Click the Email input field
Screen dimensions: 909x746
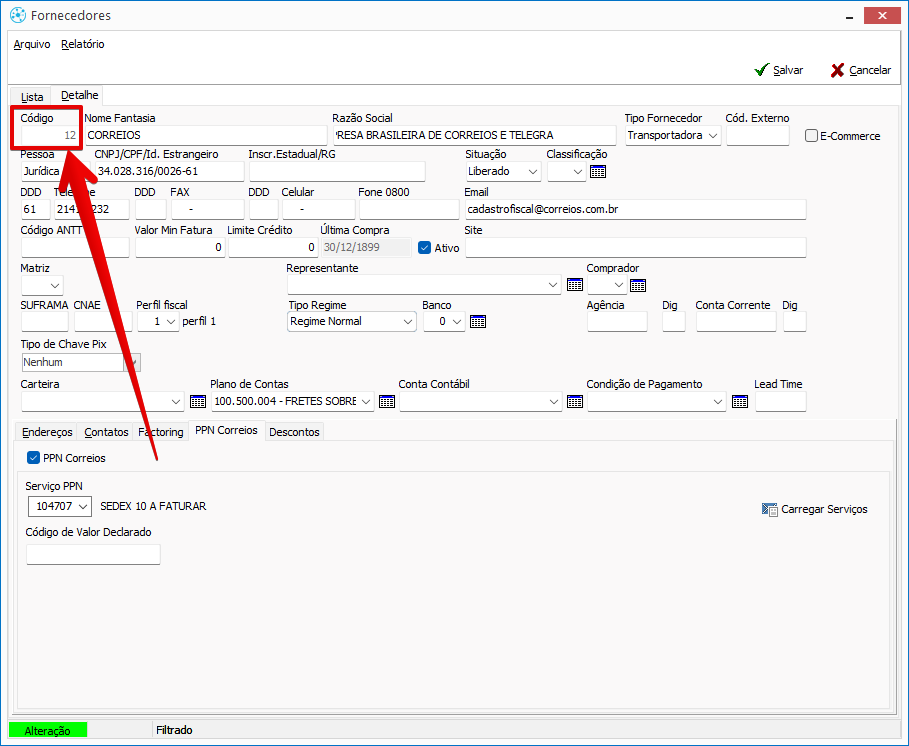pyautogui.click(x=635, y=209)
